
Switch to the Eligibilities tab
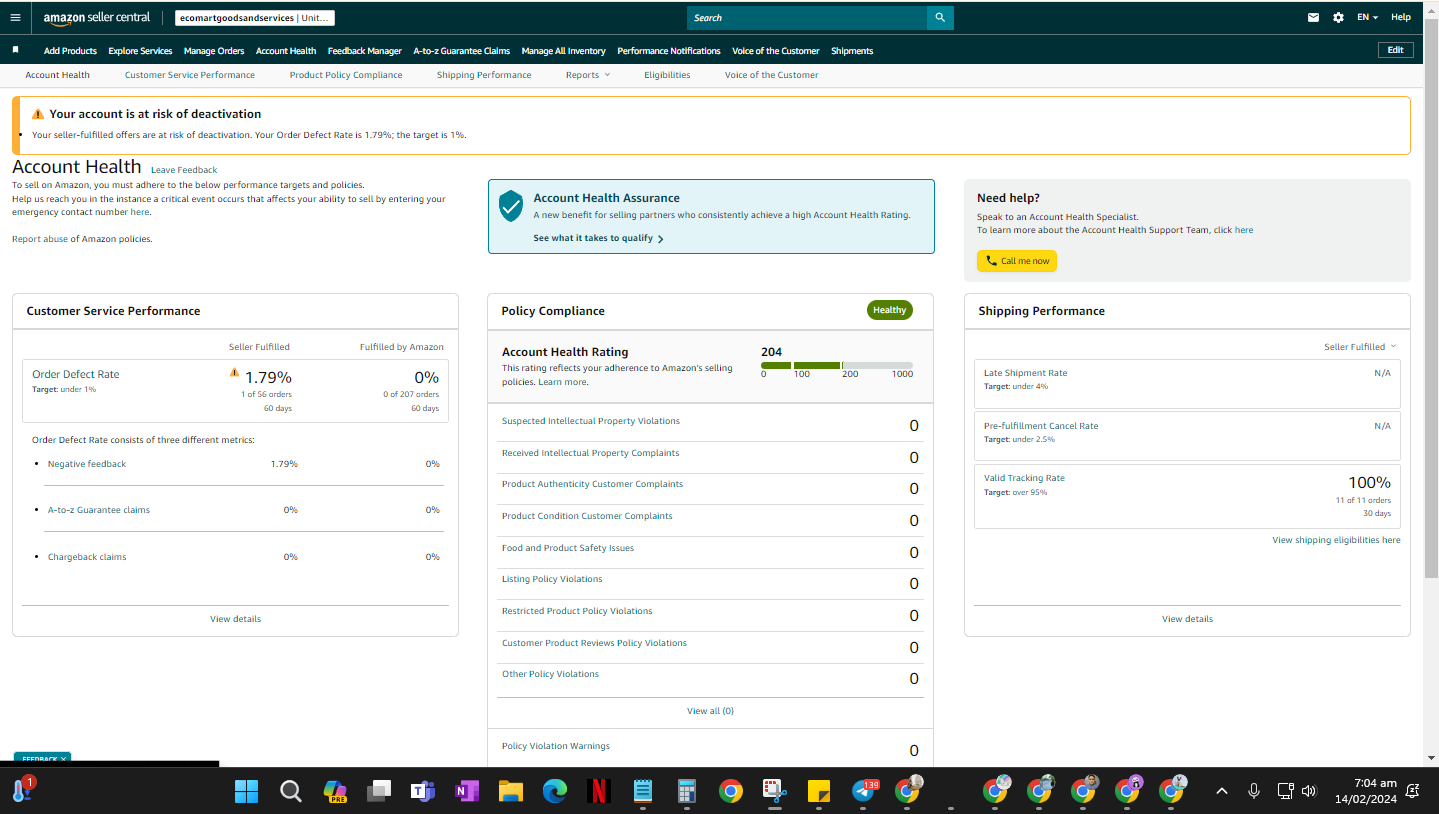(667, 75)
